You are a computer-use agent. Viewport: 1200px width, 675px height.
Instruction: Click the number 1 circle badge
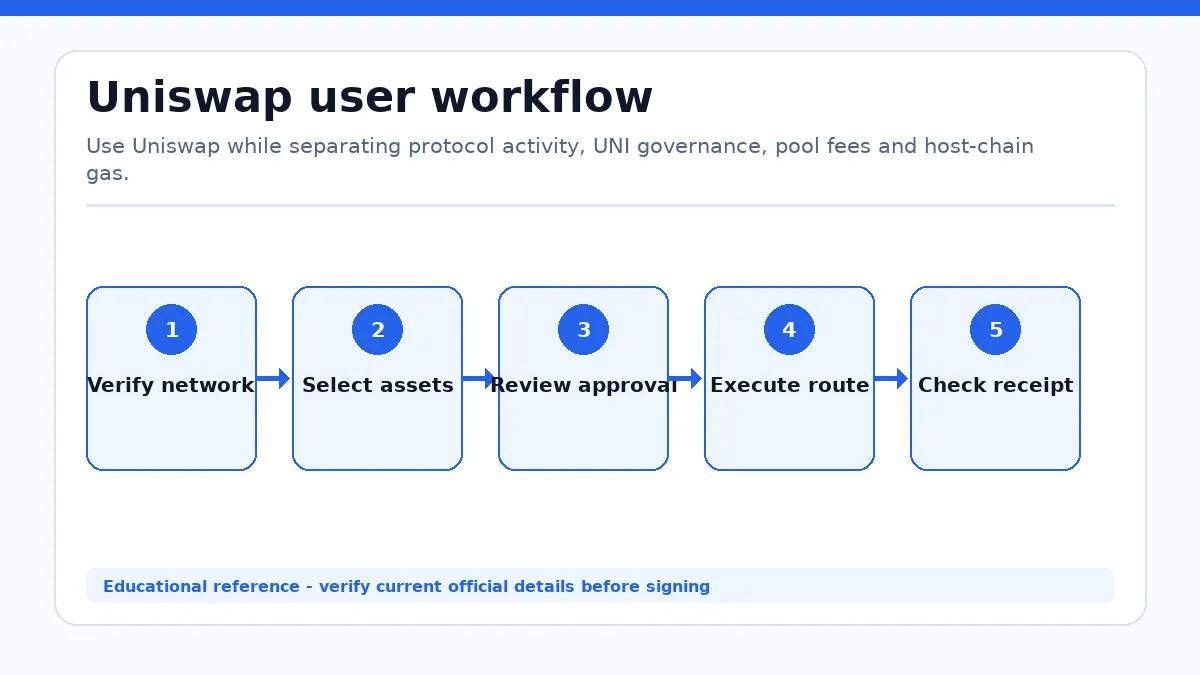point(171,330)
